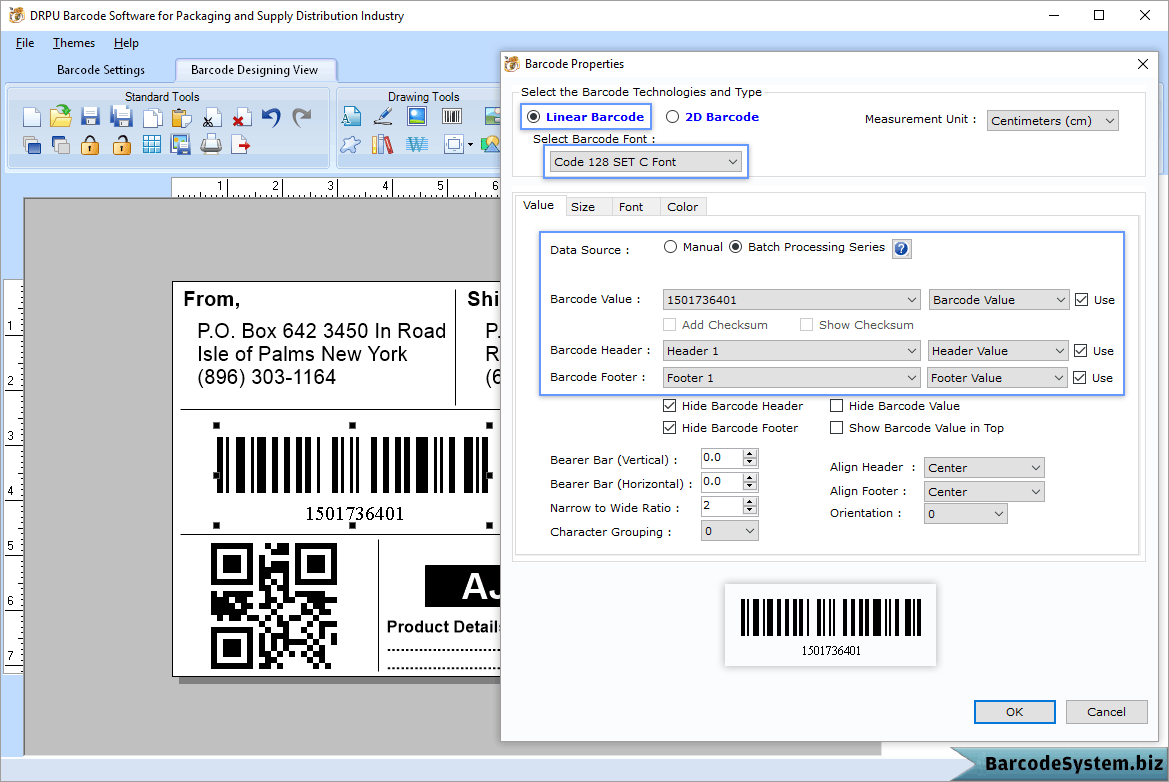
Task: Open the Align Footer dropdown
Action: coord(984,491)
